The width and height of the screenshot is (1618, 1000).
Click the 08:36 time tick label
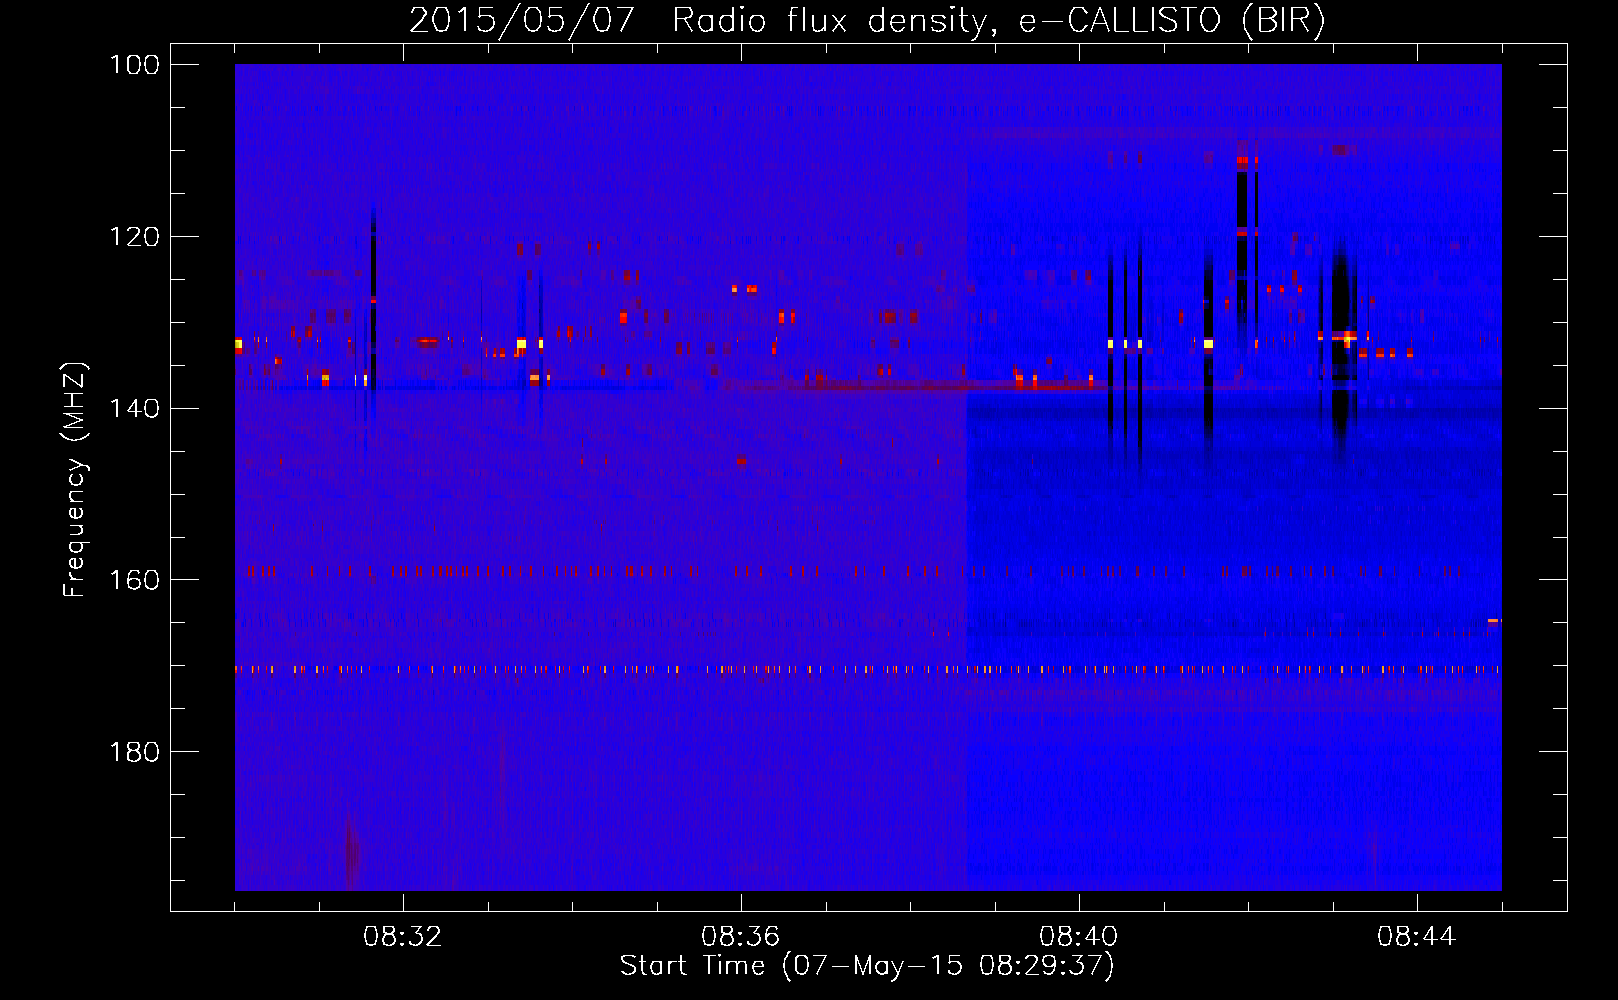740,937
